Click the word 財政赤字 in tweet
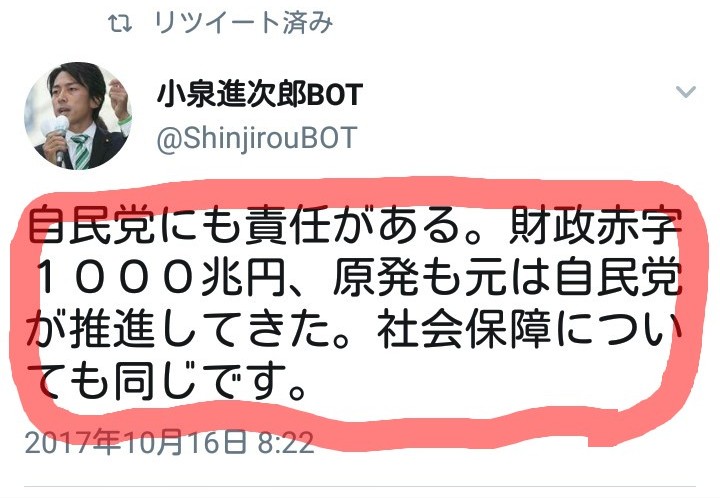720x498 pixels. click(595, 225)
